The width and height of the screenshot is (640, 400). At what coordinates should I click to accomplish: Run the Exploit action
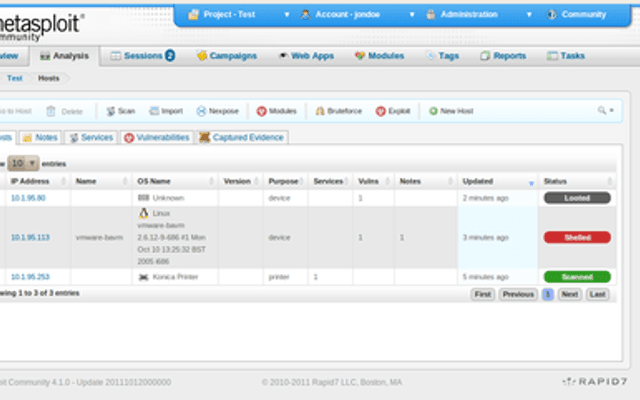tap(393, 111)
